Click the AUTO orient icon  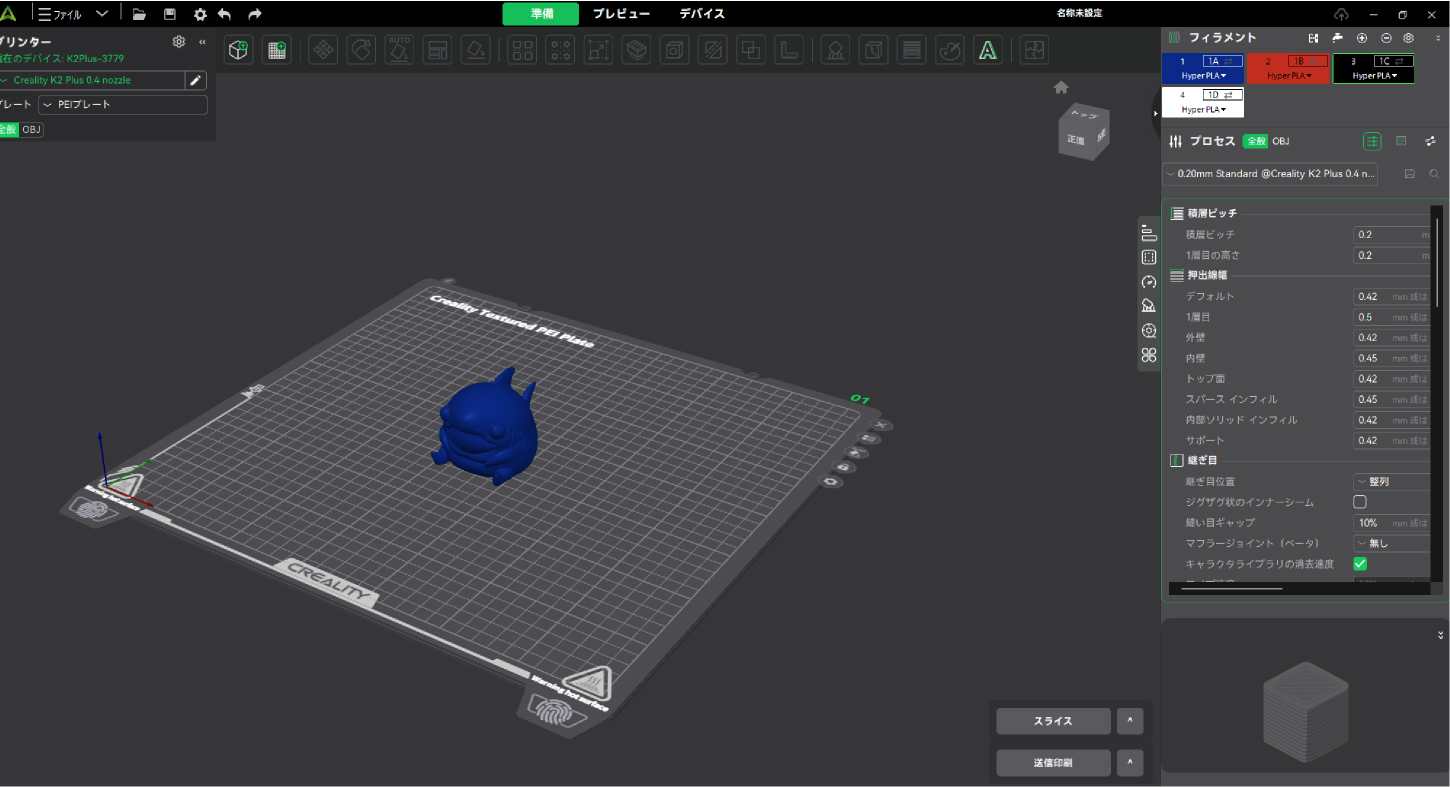tap(399, 50)
